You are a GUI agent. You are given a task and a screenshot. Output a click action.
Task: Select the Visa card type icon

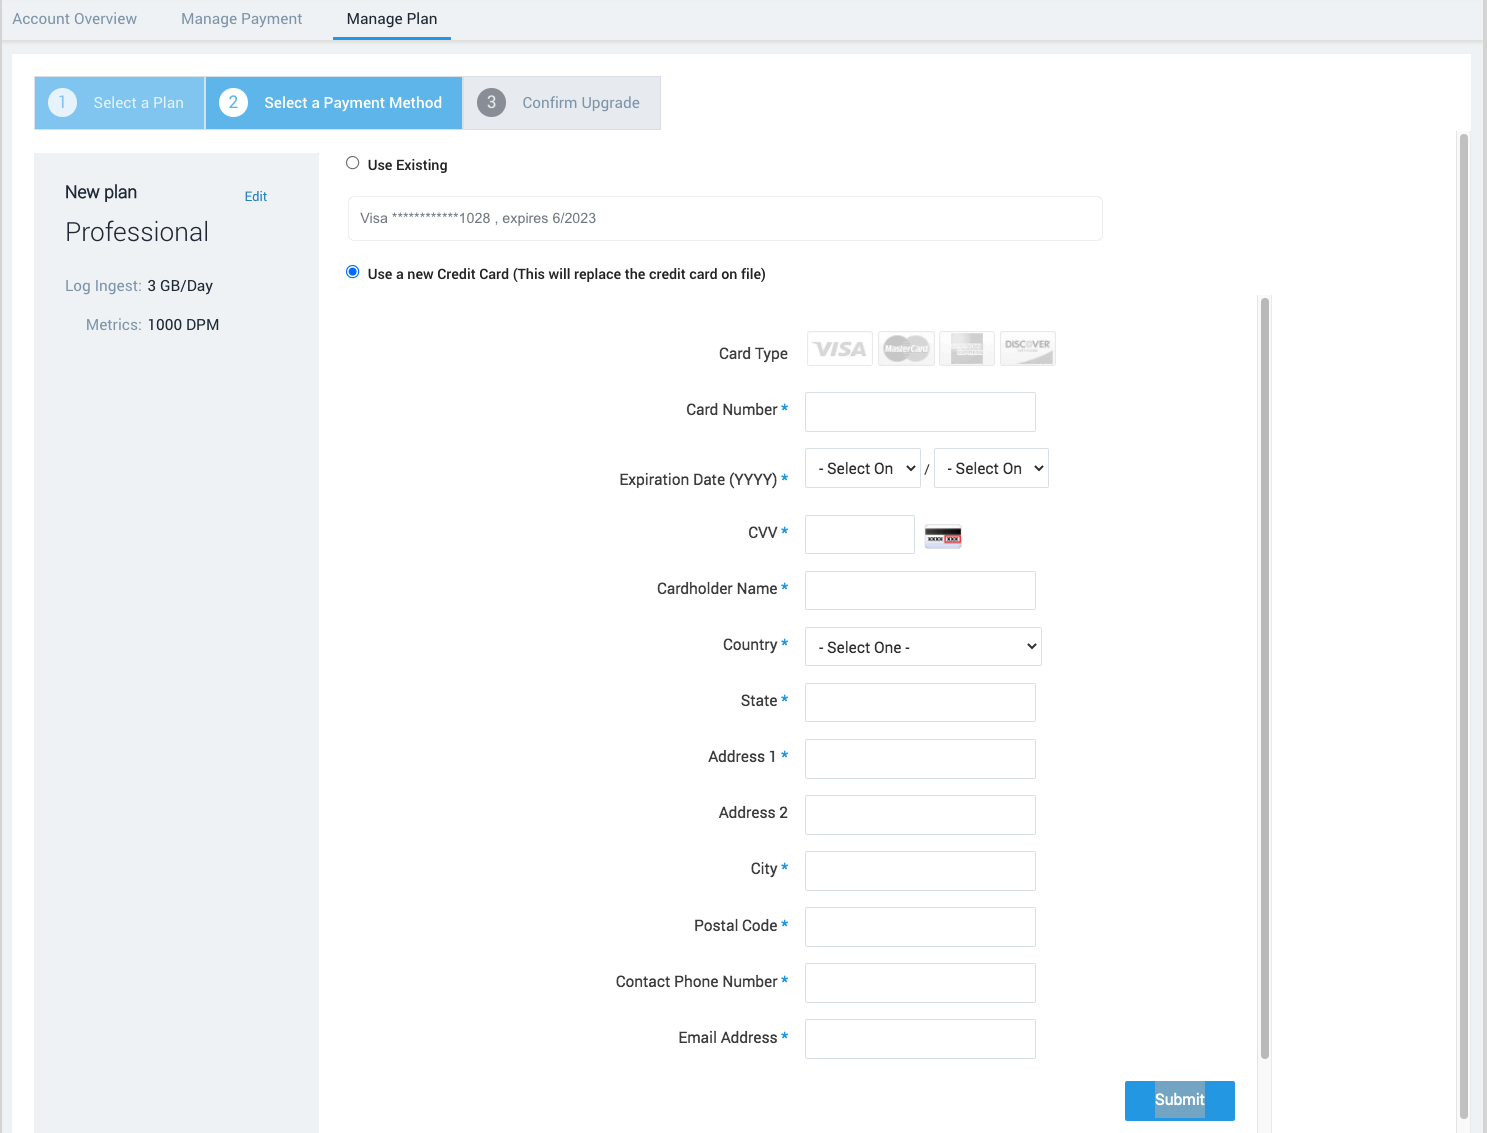pyautogui.click(x=839, y=348)
